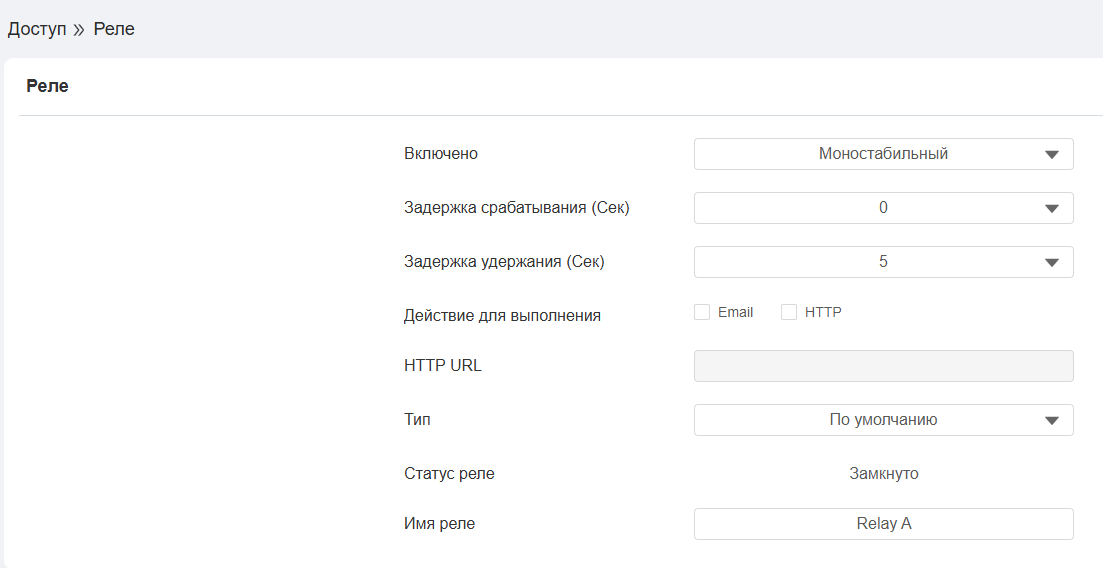Click the arrow icon for Задержка срабатывания
Screen dimensions: 1103x568
tap(1051, 209)
